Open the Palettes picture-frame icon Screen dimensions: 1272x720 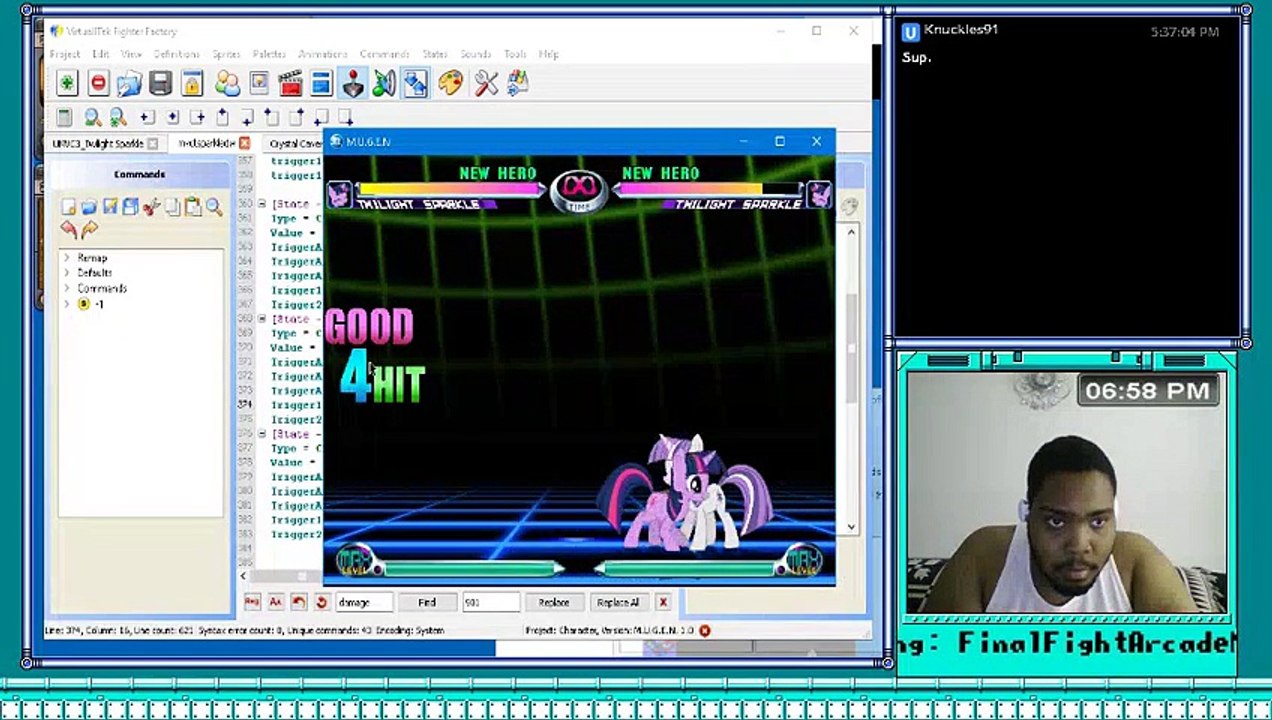[x=258, y=84]
